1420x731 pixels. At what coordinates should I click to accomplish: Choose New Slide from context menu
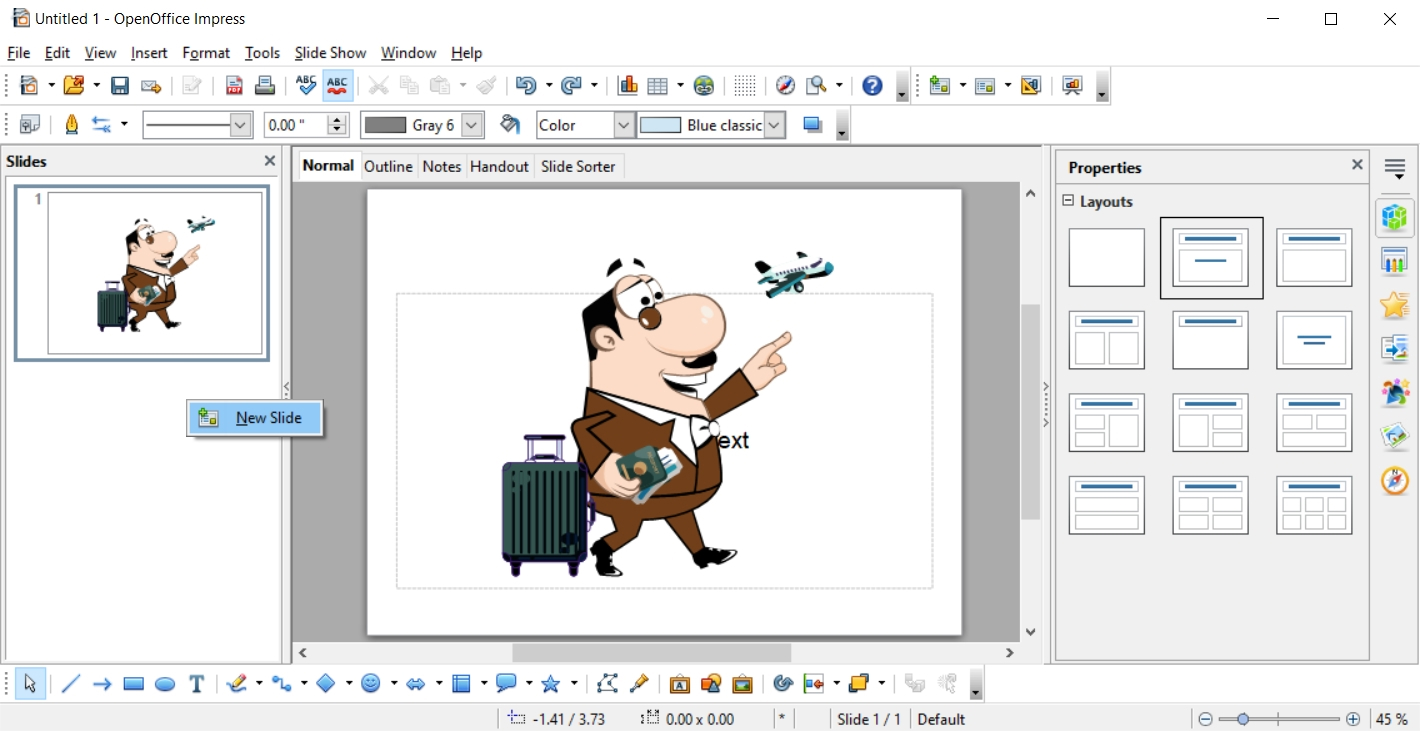coord(255,418)
